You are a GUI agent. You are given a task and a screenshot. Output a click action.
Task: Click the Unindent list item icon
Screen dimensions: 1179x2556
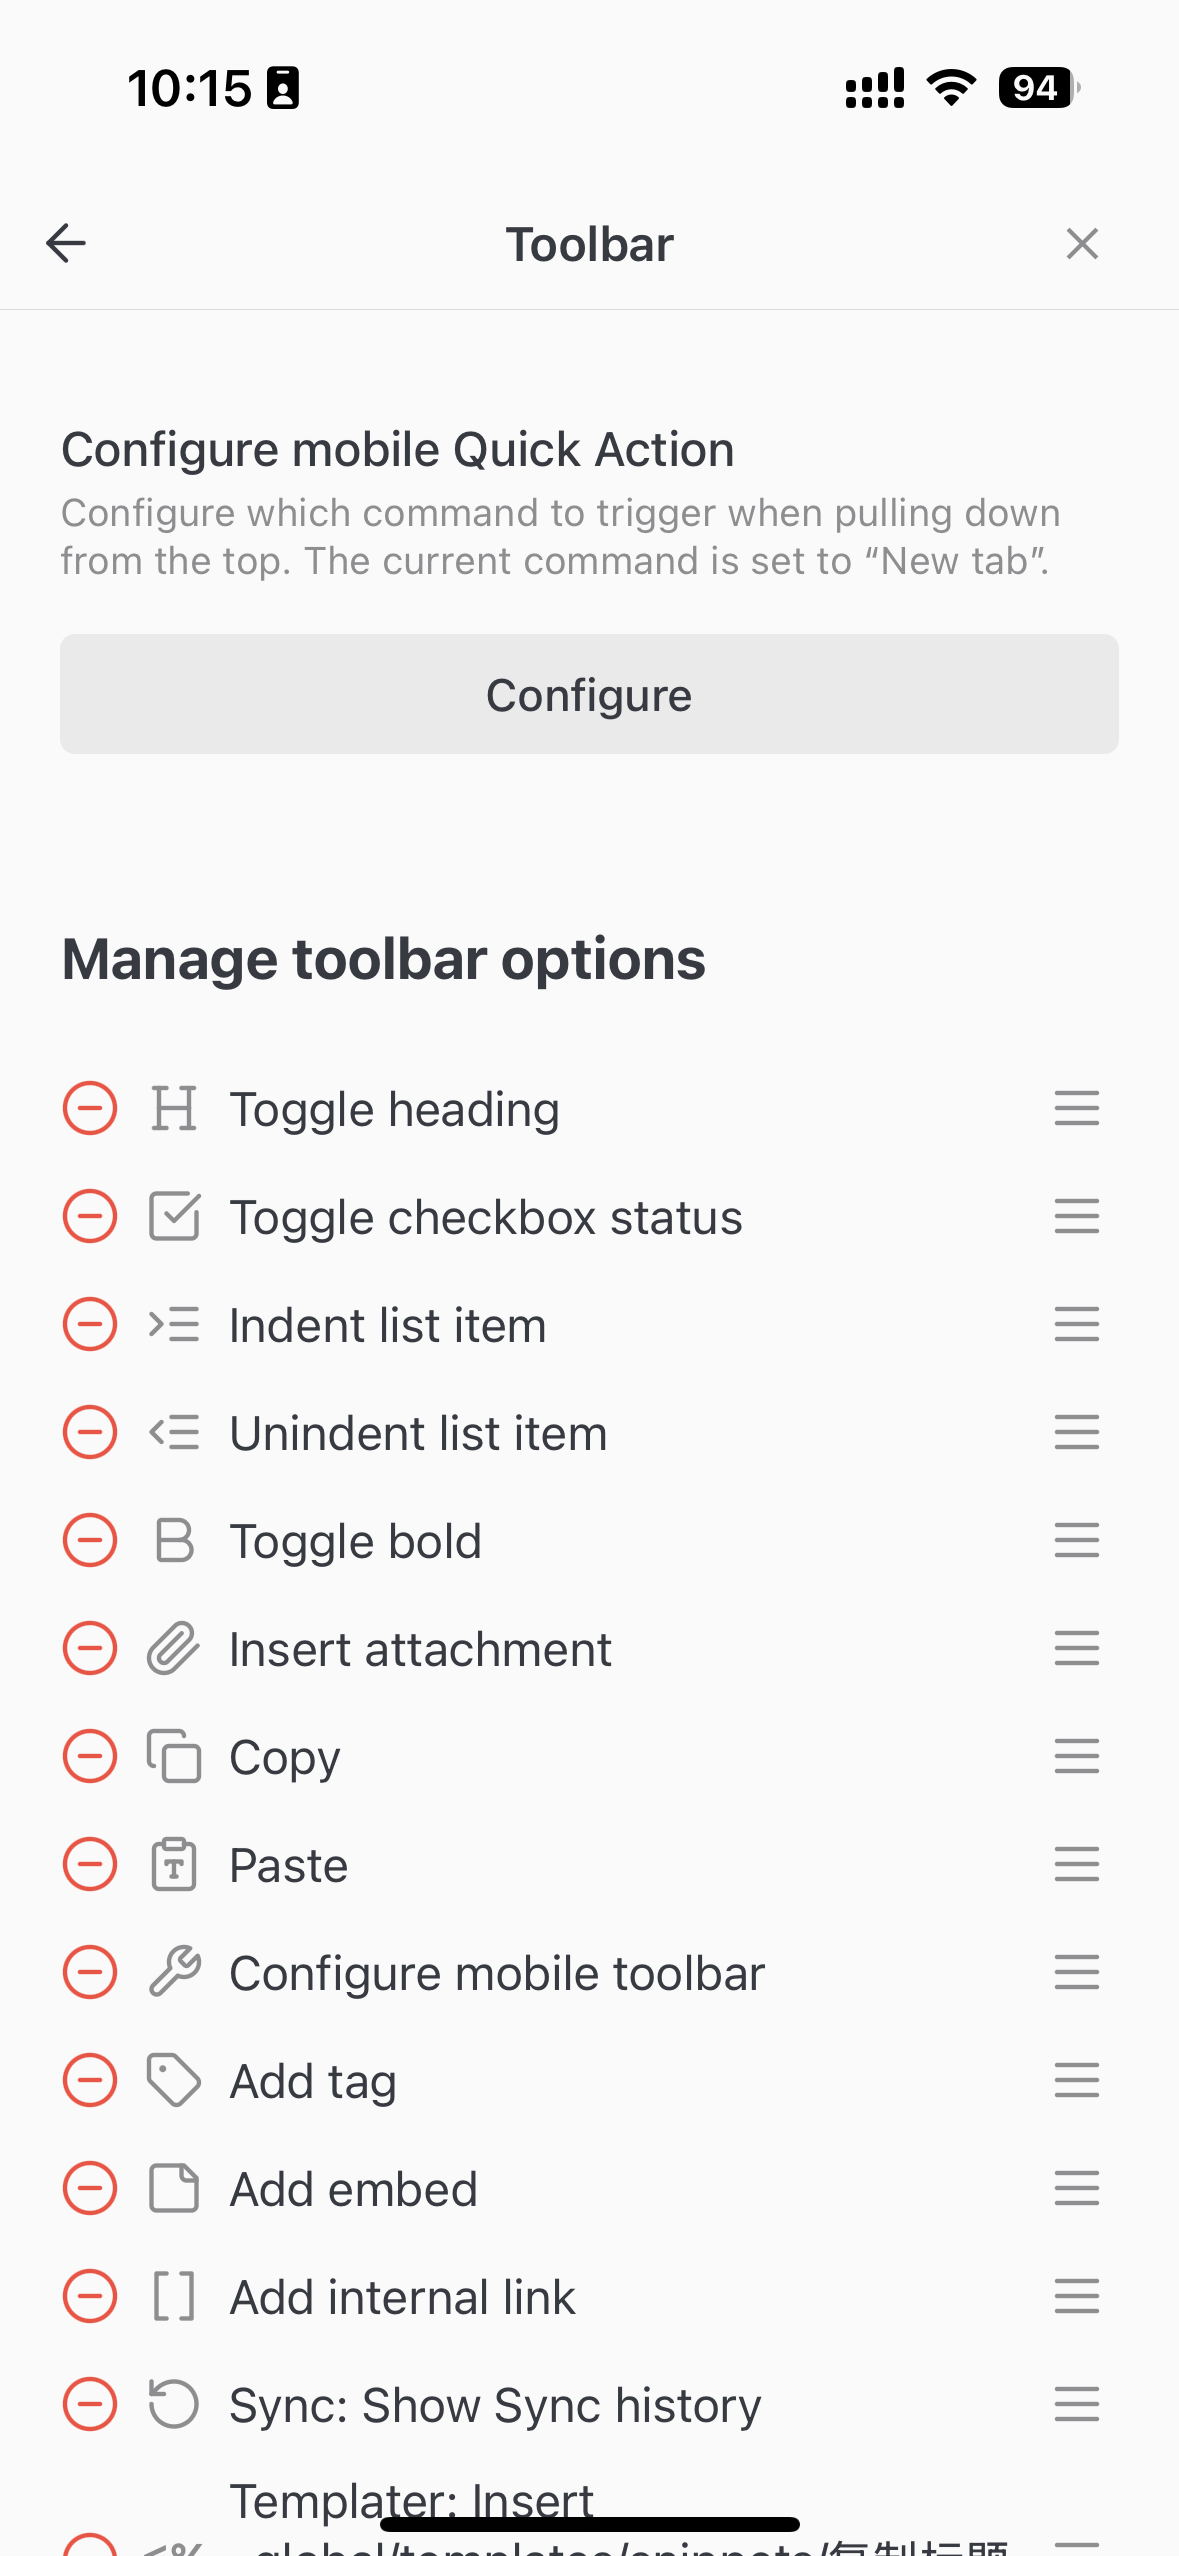click(x=173, y=1432)
